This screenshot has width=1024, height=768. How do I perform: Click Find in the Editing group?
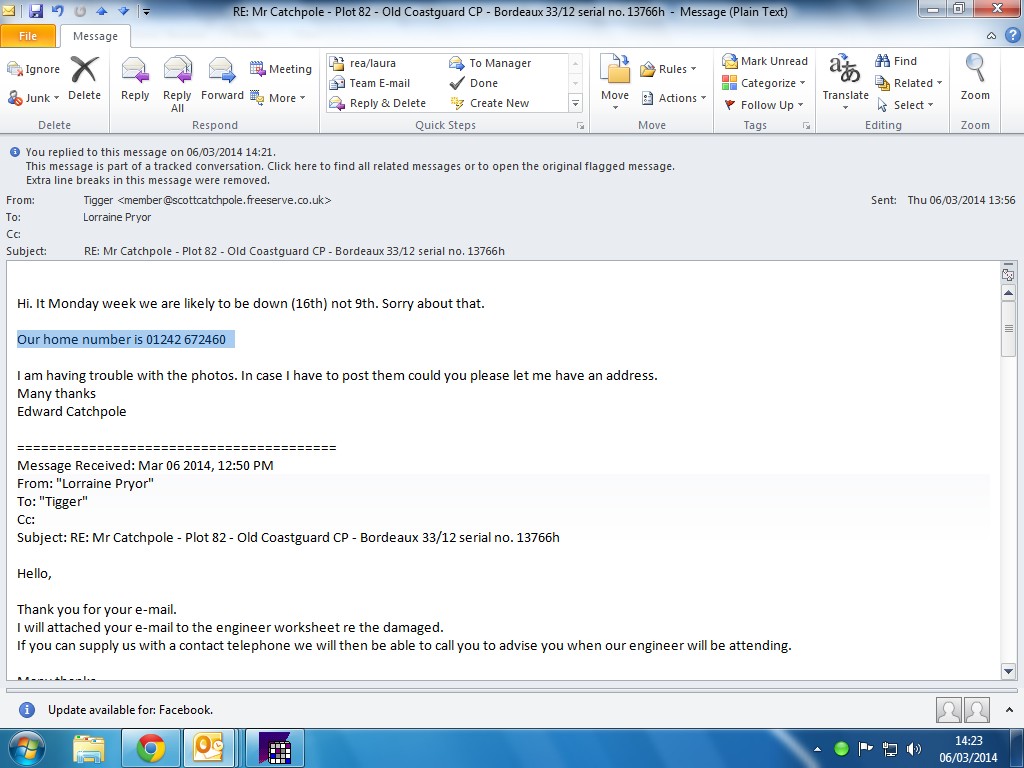(x=896, y=61)
